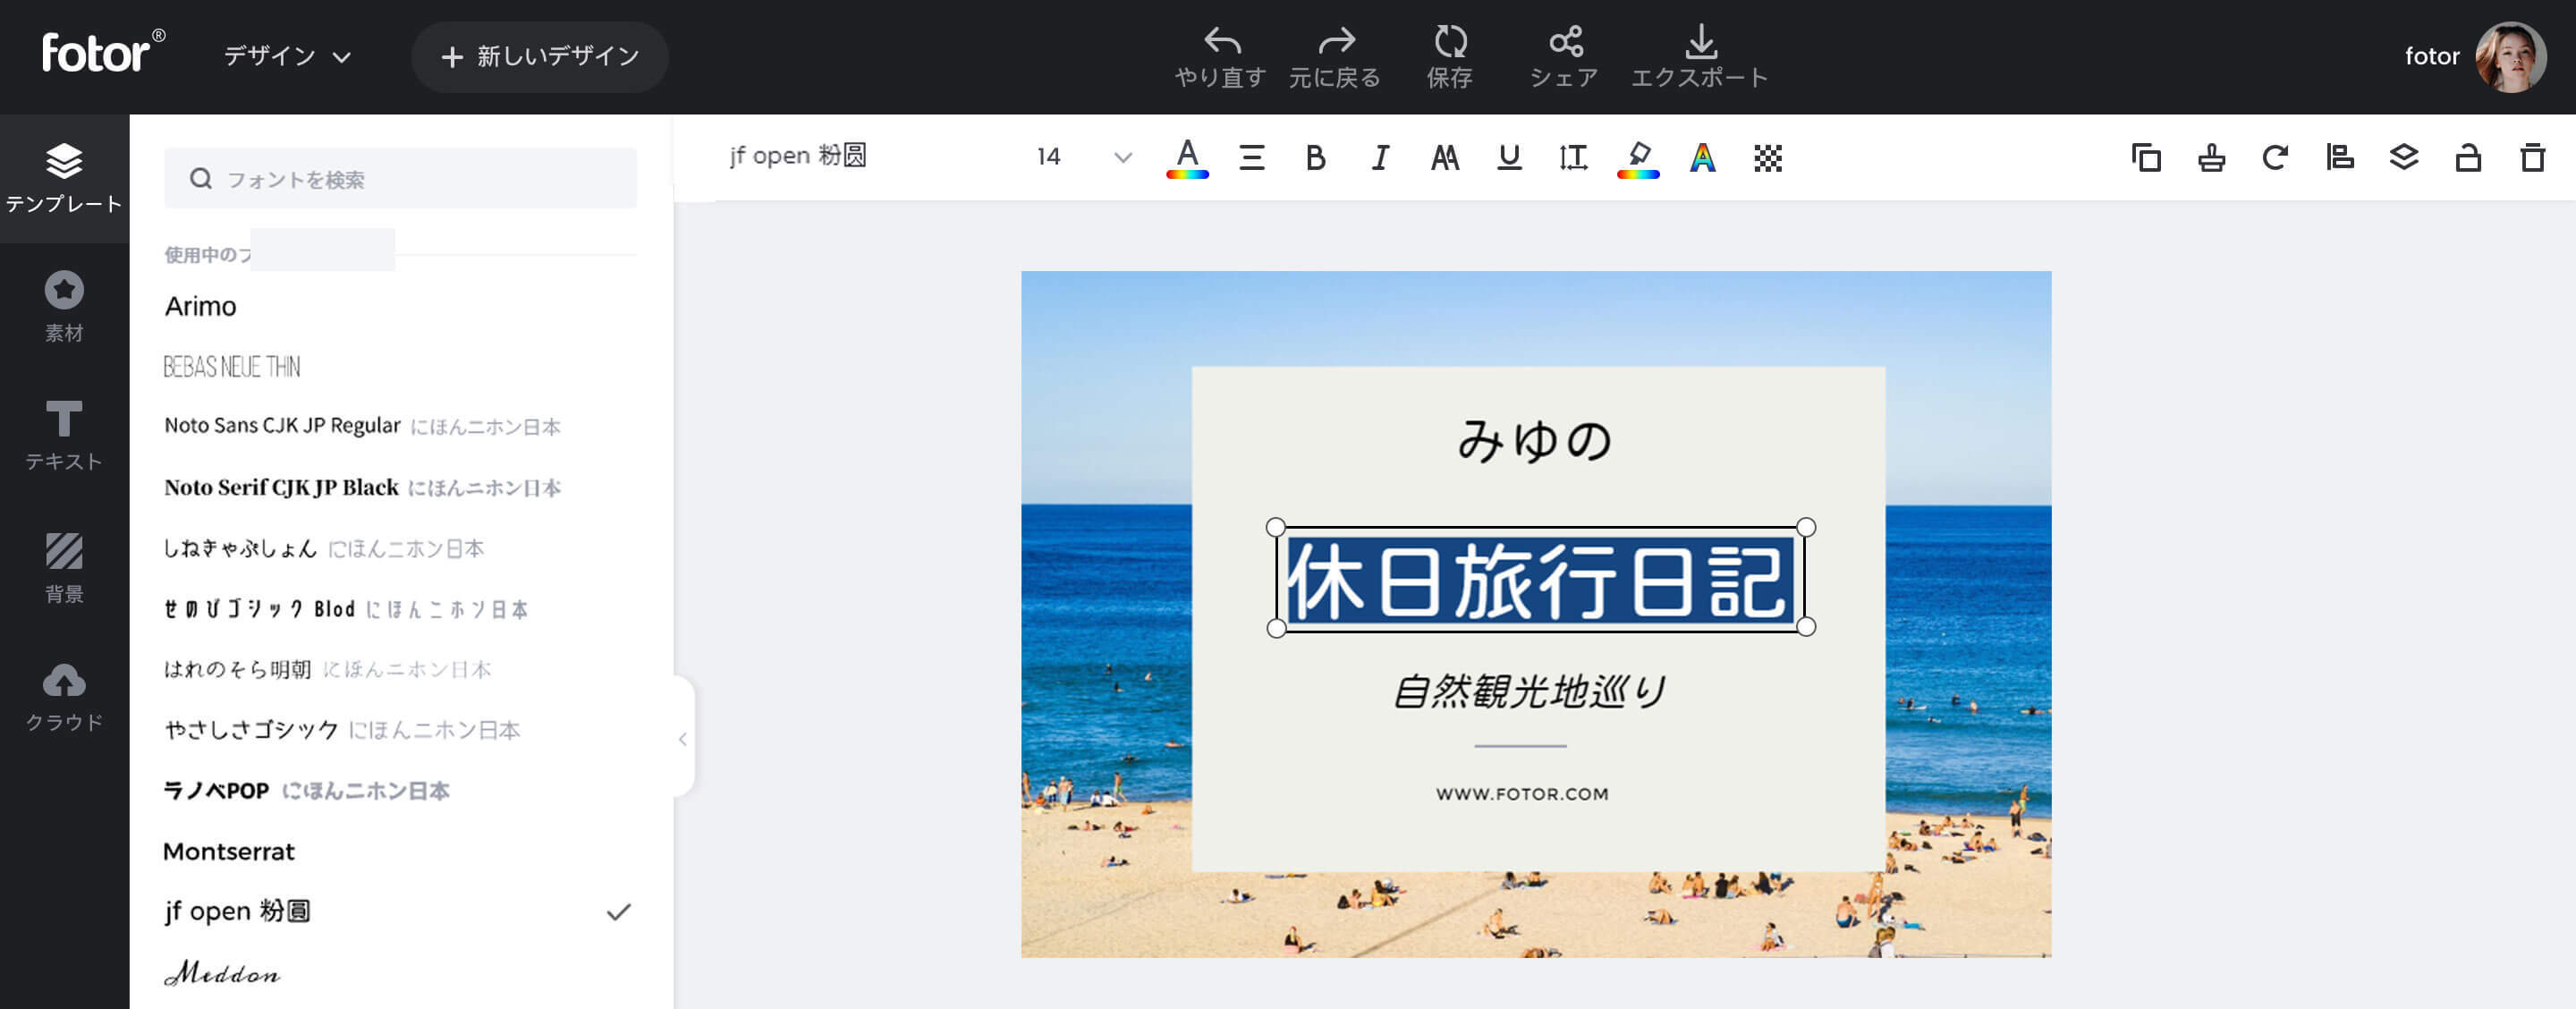Open the デザイン dropdown menu
Viewport: 2576px width, 1009px height.
[287, 57]
